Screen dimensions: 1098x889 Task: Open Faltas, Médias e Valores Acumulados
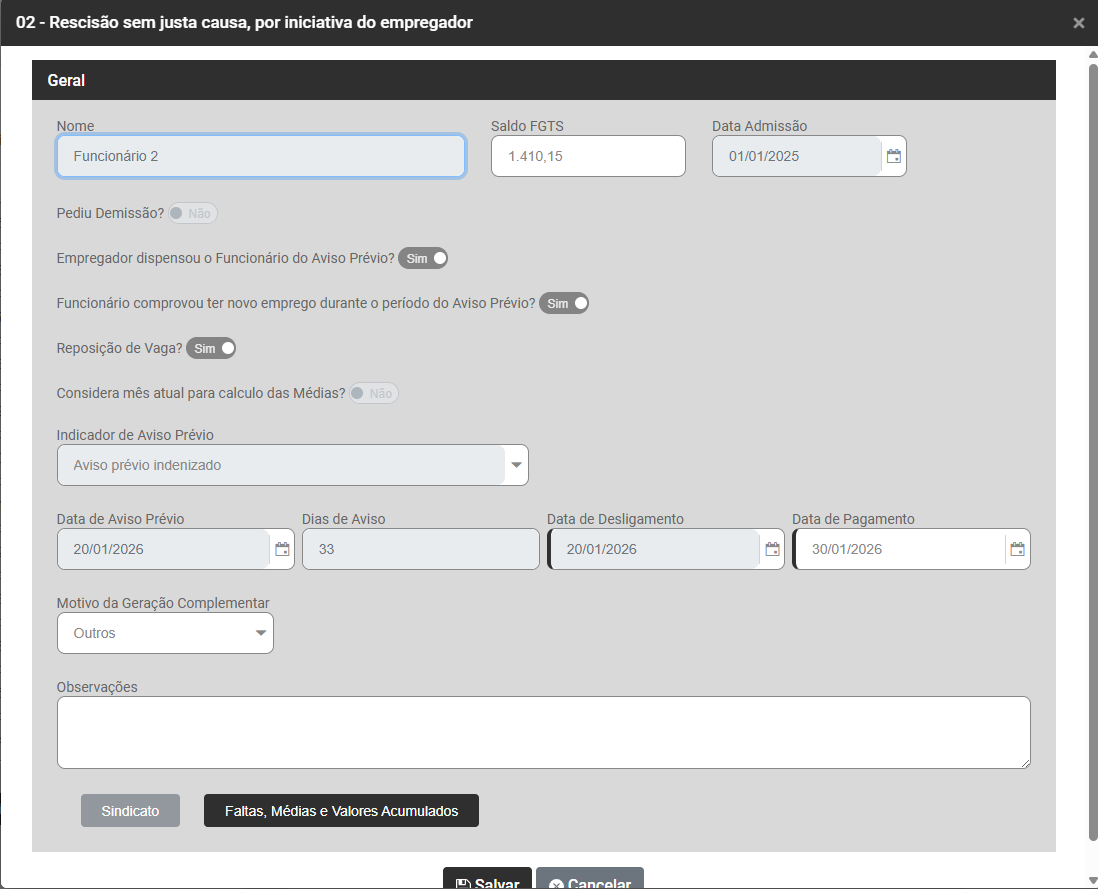coord(341,811)
